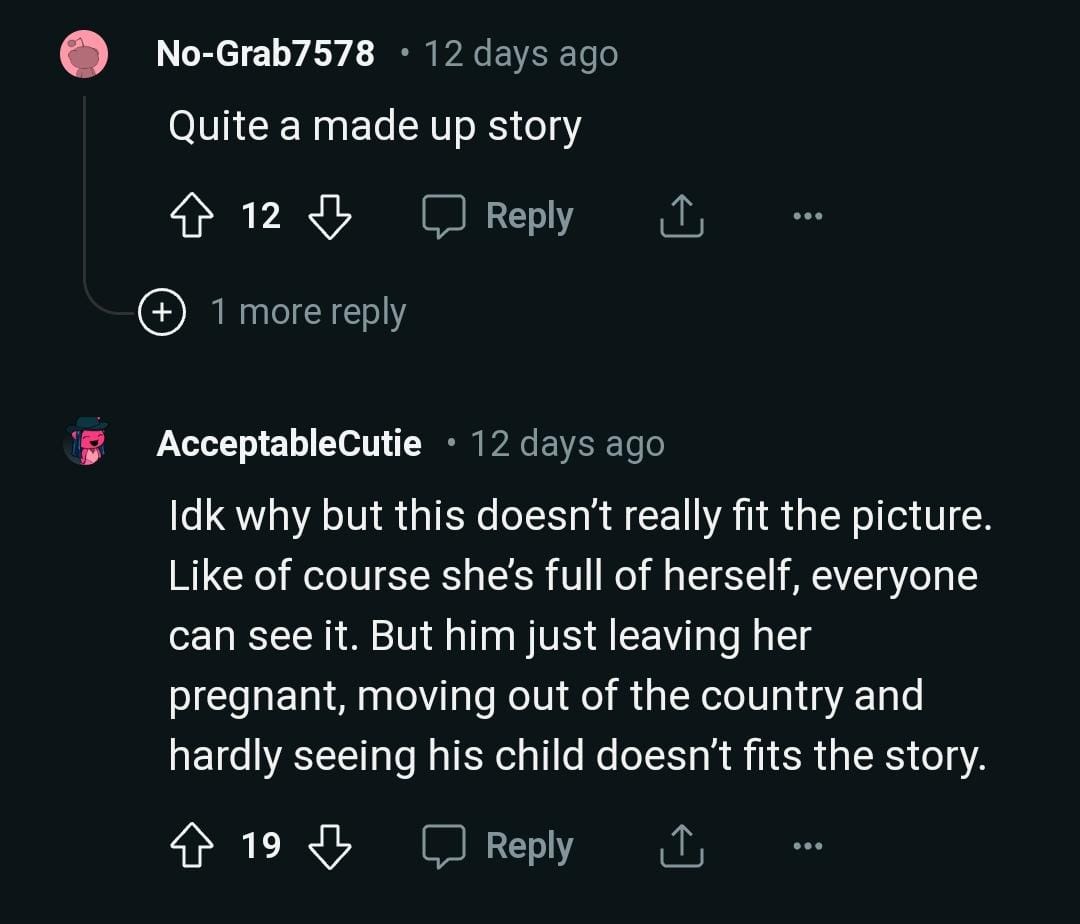Click the plus circle expander icon
Screen dimensions: 1080x924
(161, 312)
